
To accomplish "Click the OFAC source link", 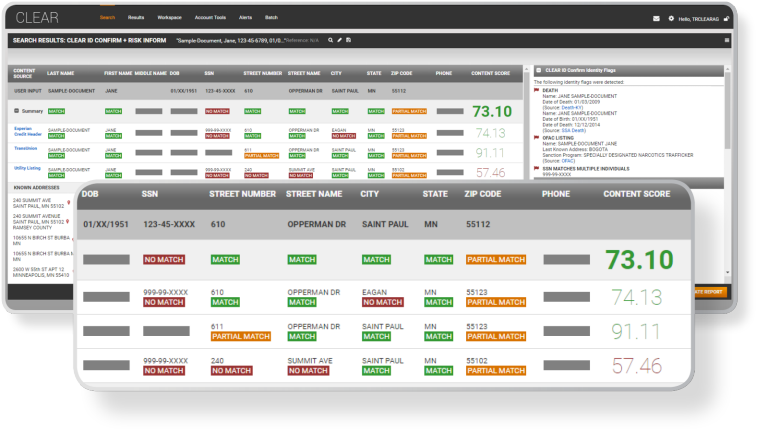I will coord(568,160).
